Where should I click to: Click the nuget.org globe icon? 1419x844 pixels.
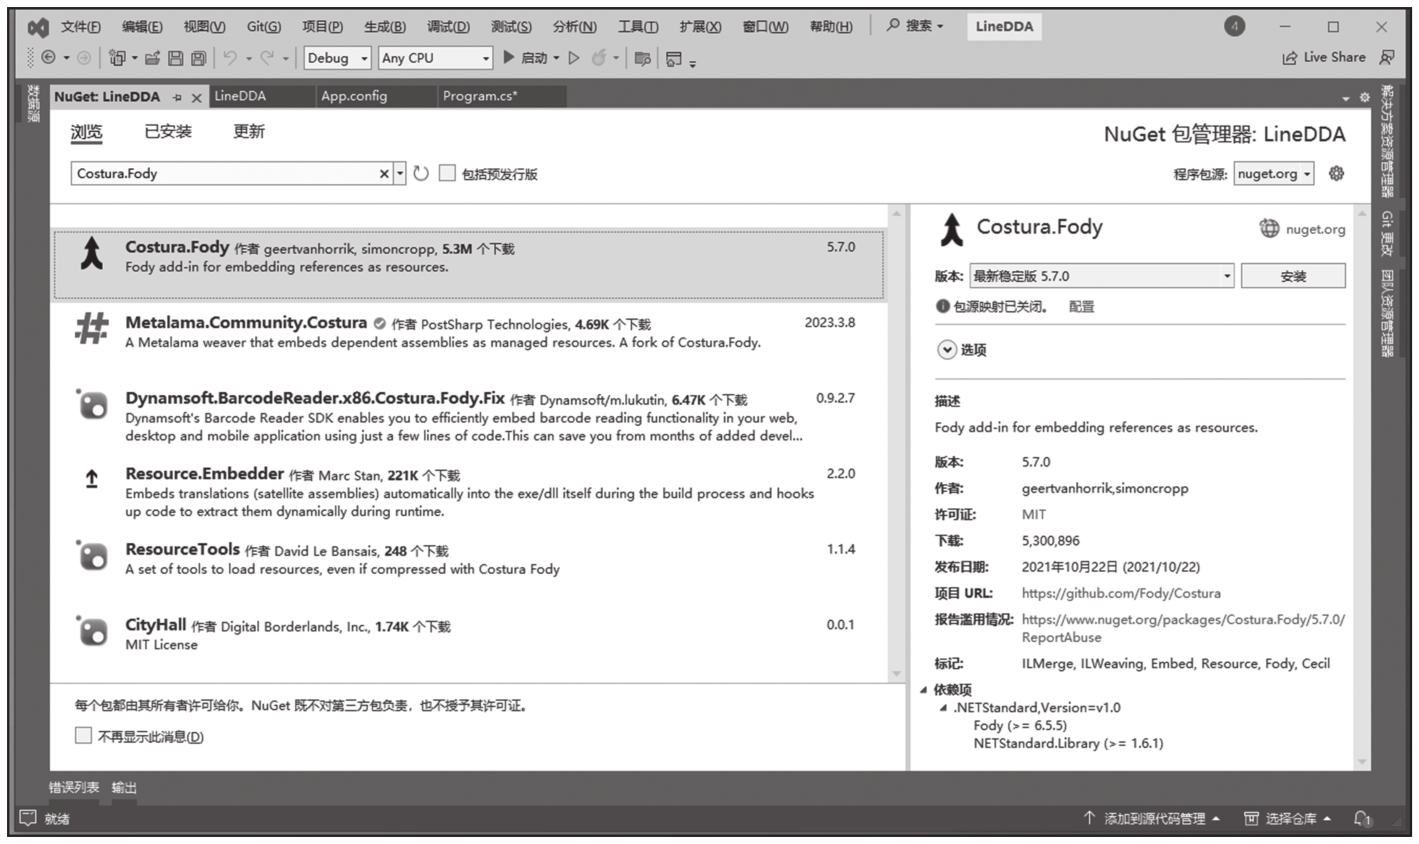coord(1269,228)
